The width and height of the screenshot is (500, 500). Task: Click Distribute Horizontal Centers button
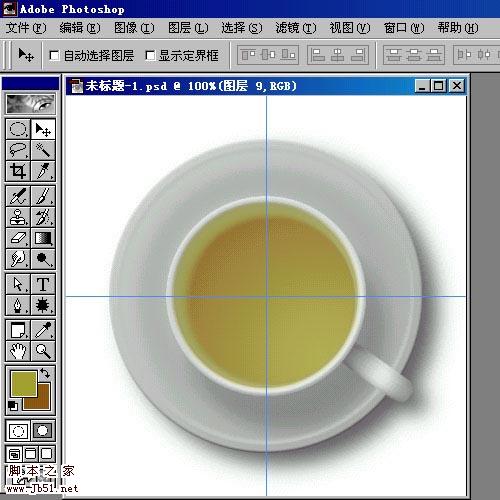click(483, 55)
